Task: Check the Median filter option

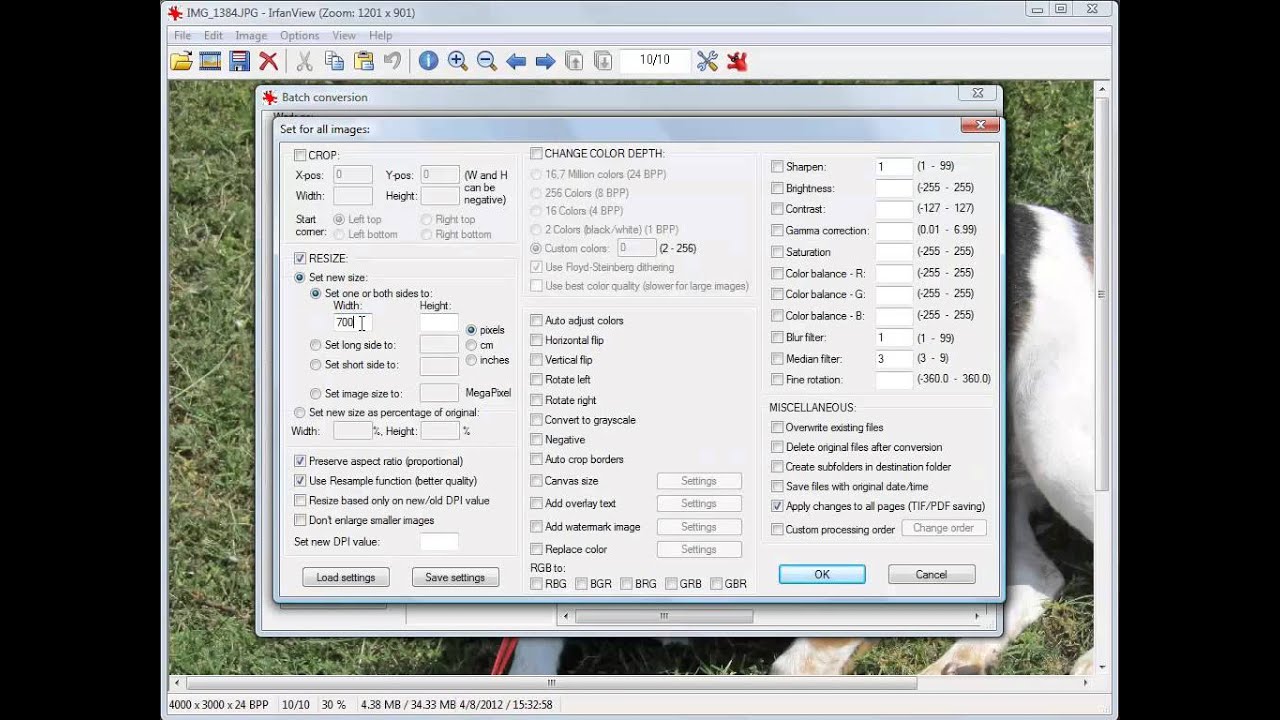Action: (777, 358)
